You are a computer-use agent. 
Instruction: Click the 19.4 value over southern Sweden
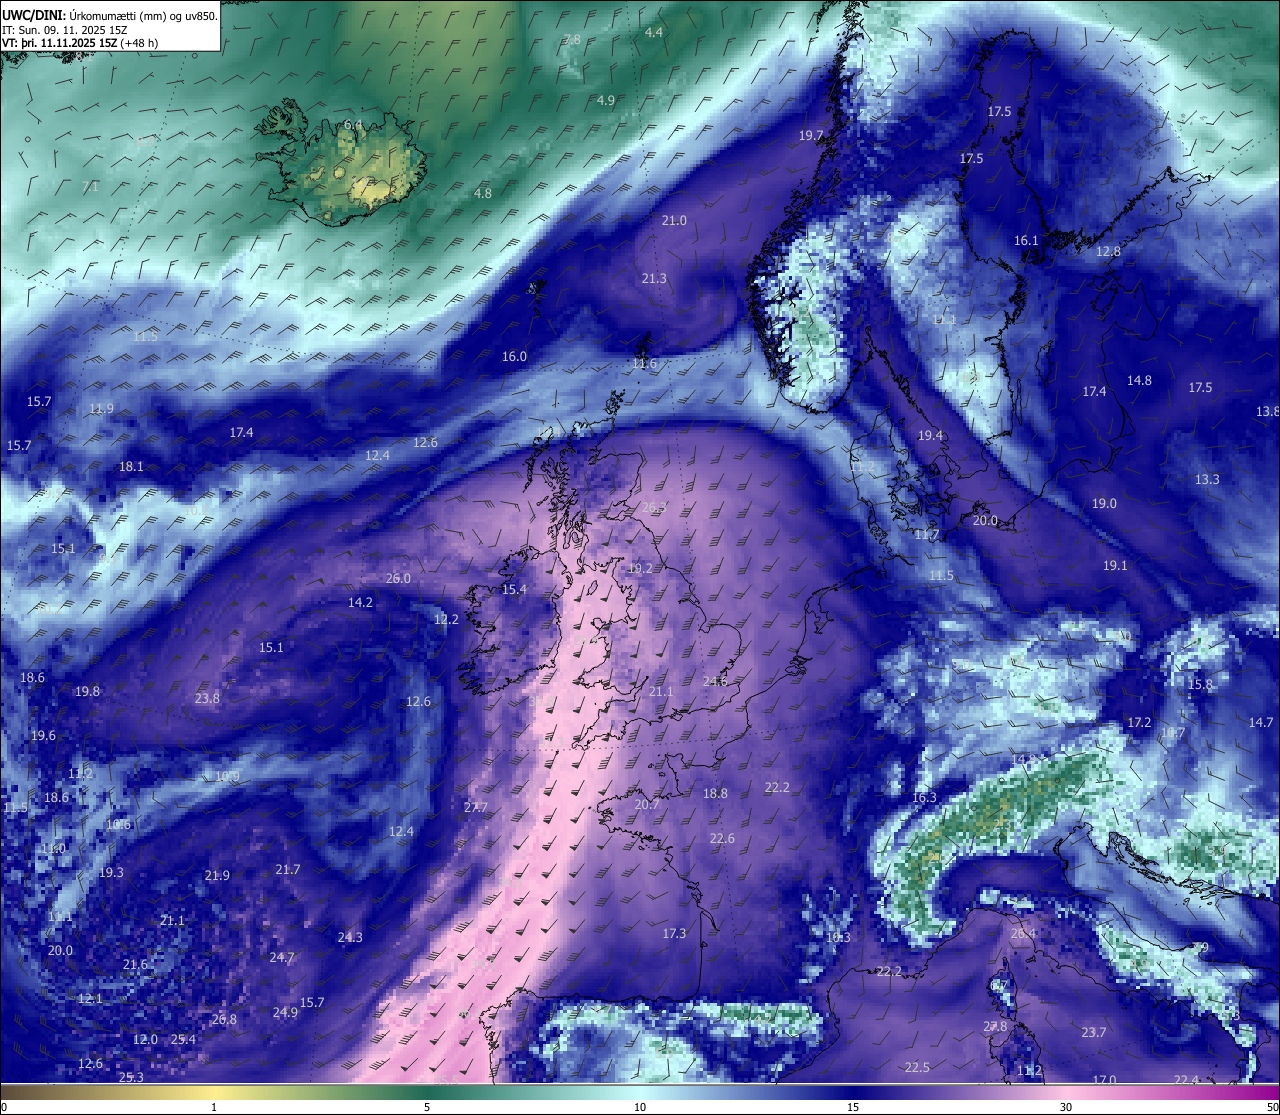[x=930, y=436]
